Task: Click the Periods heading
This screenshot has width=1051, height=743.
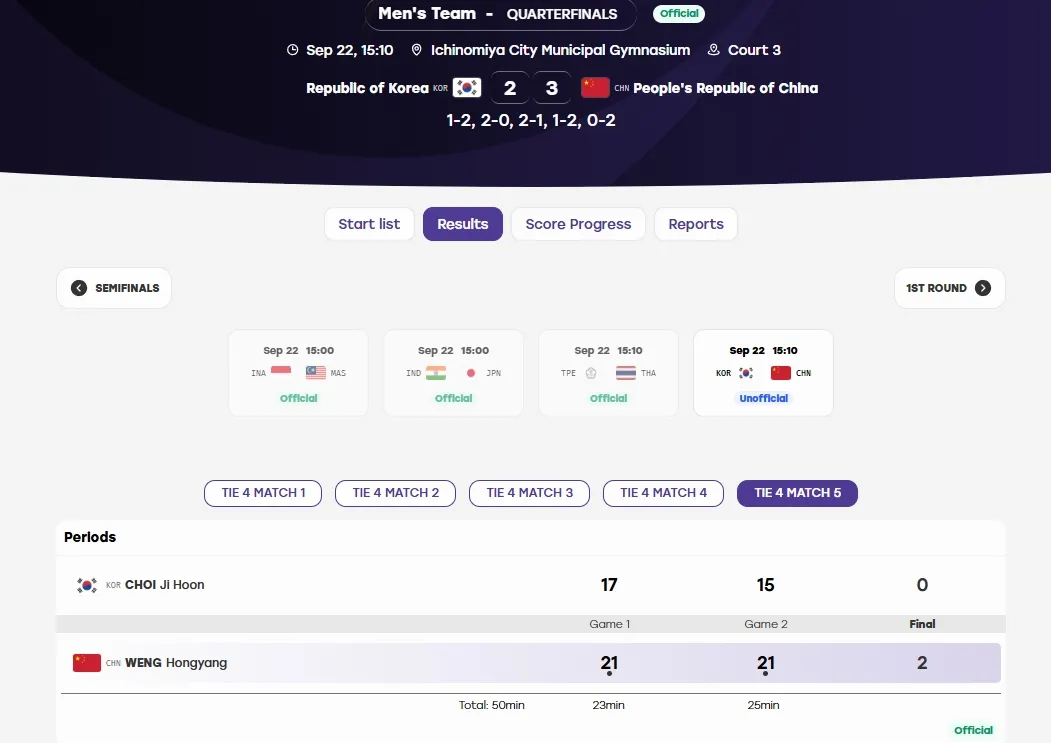Action: pos(90,537)
